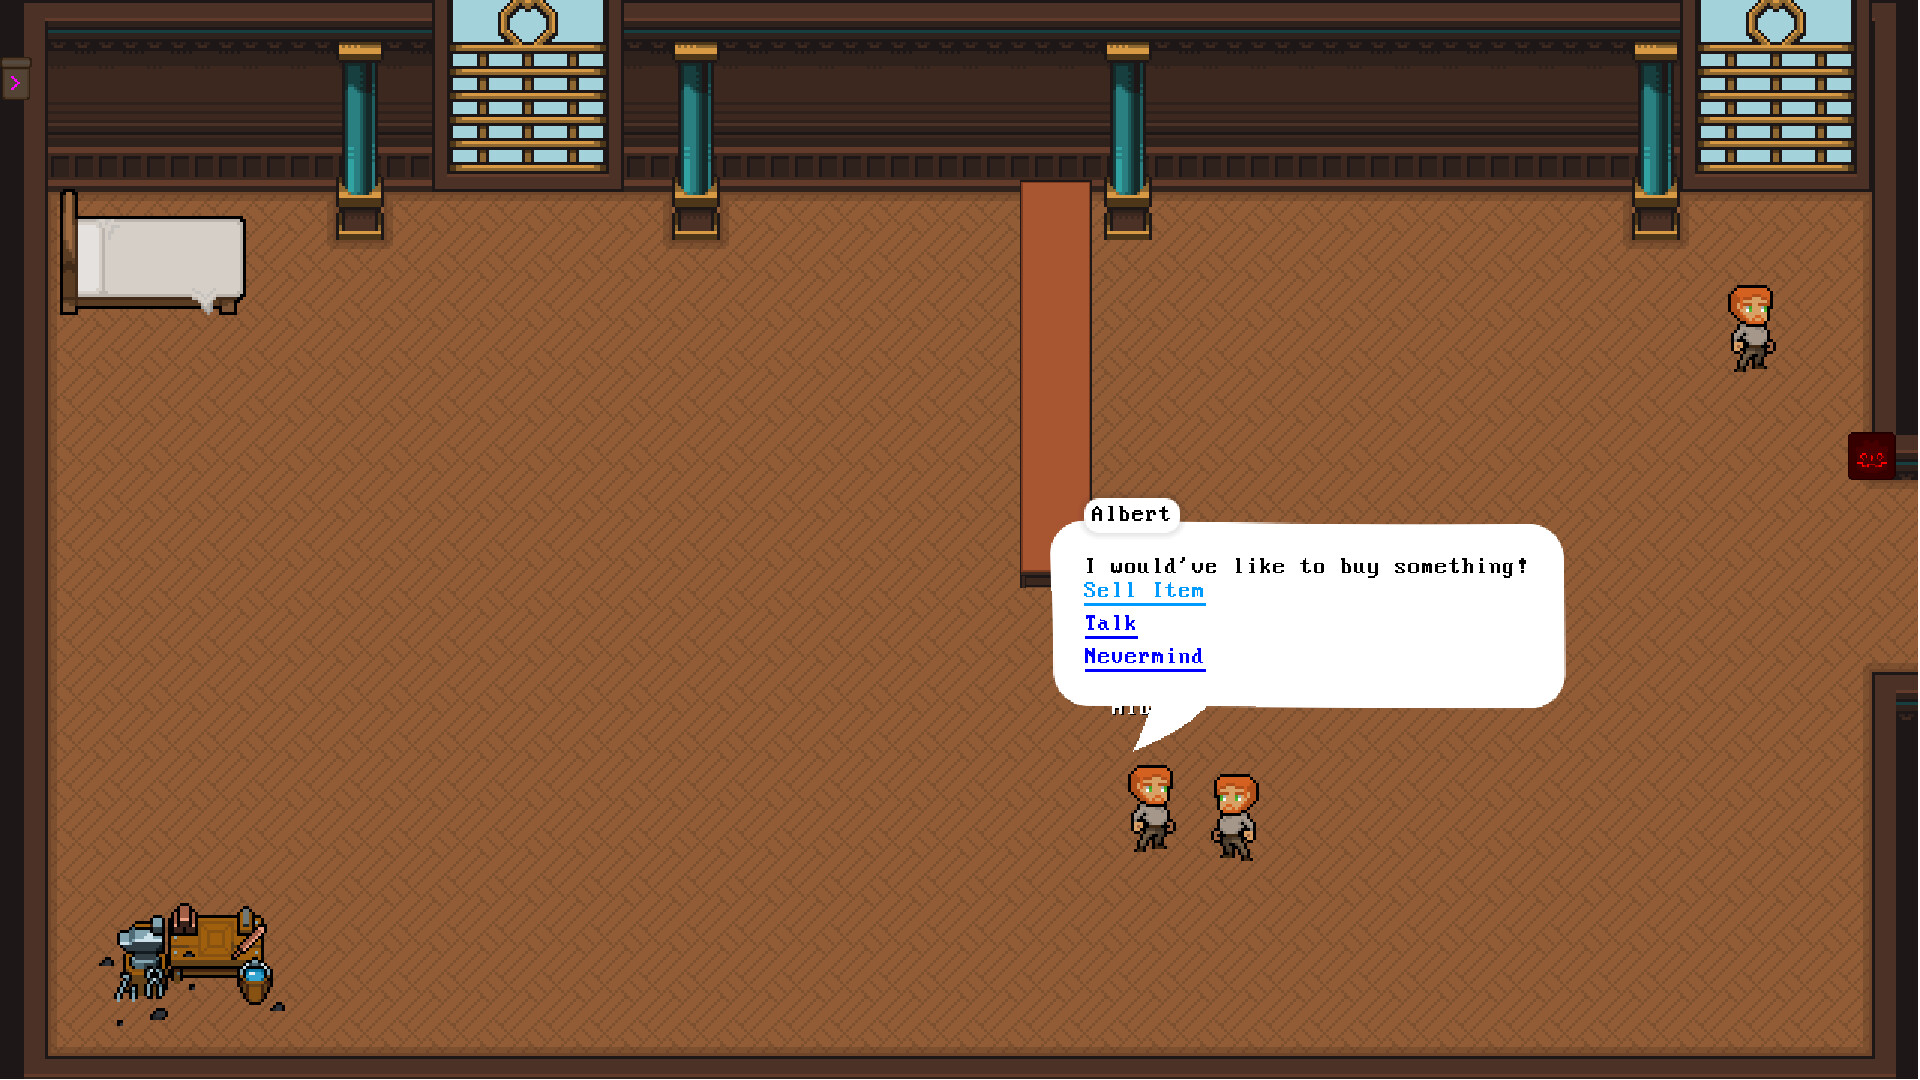Image resolution: width=1920 pixels, height=1080 pixels.
Task: Choose Nevermind to close the dialog
Action: (1144, 656)
